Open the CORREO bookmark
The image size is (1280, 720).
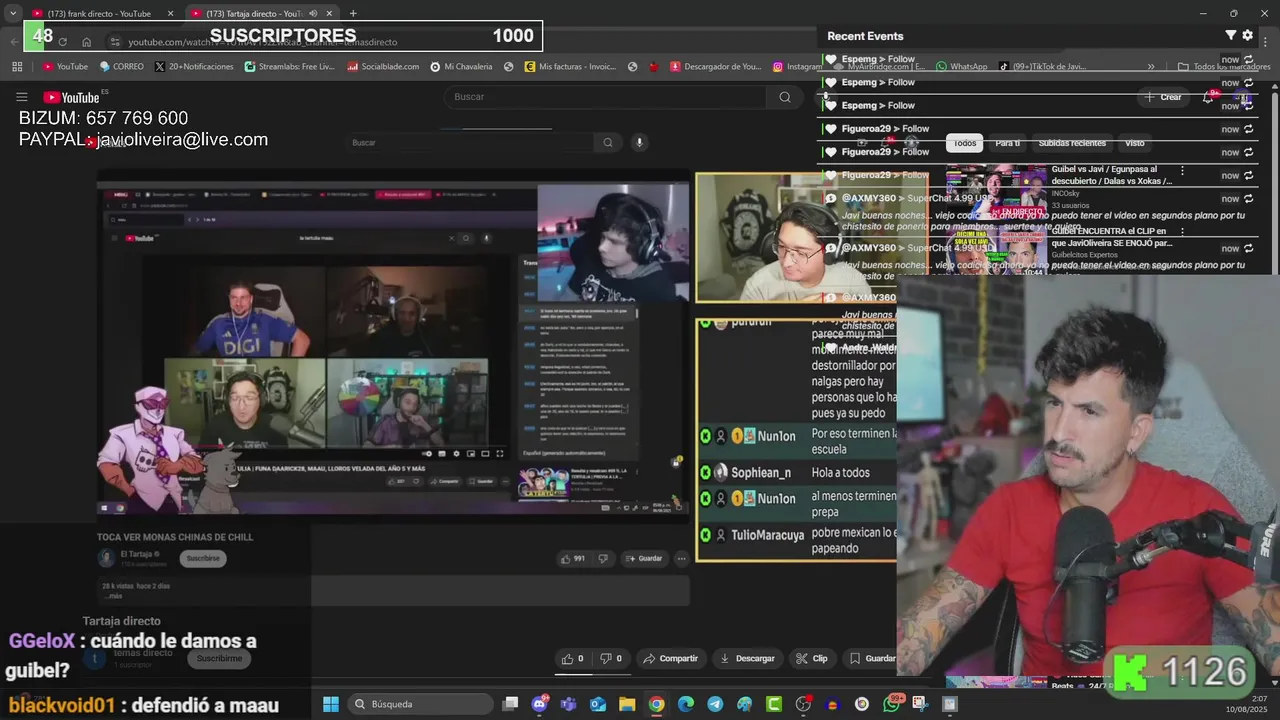point(122,67)
